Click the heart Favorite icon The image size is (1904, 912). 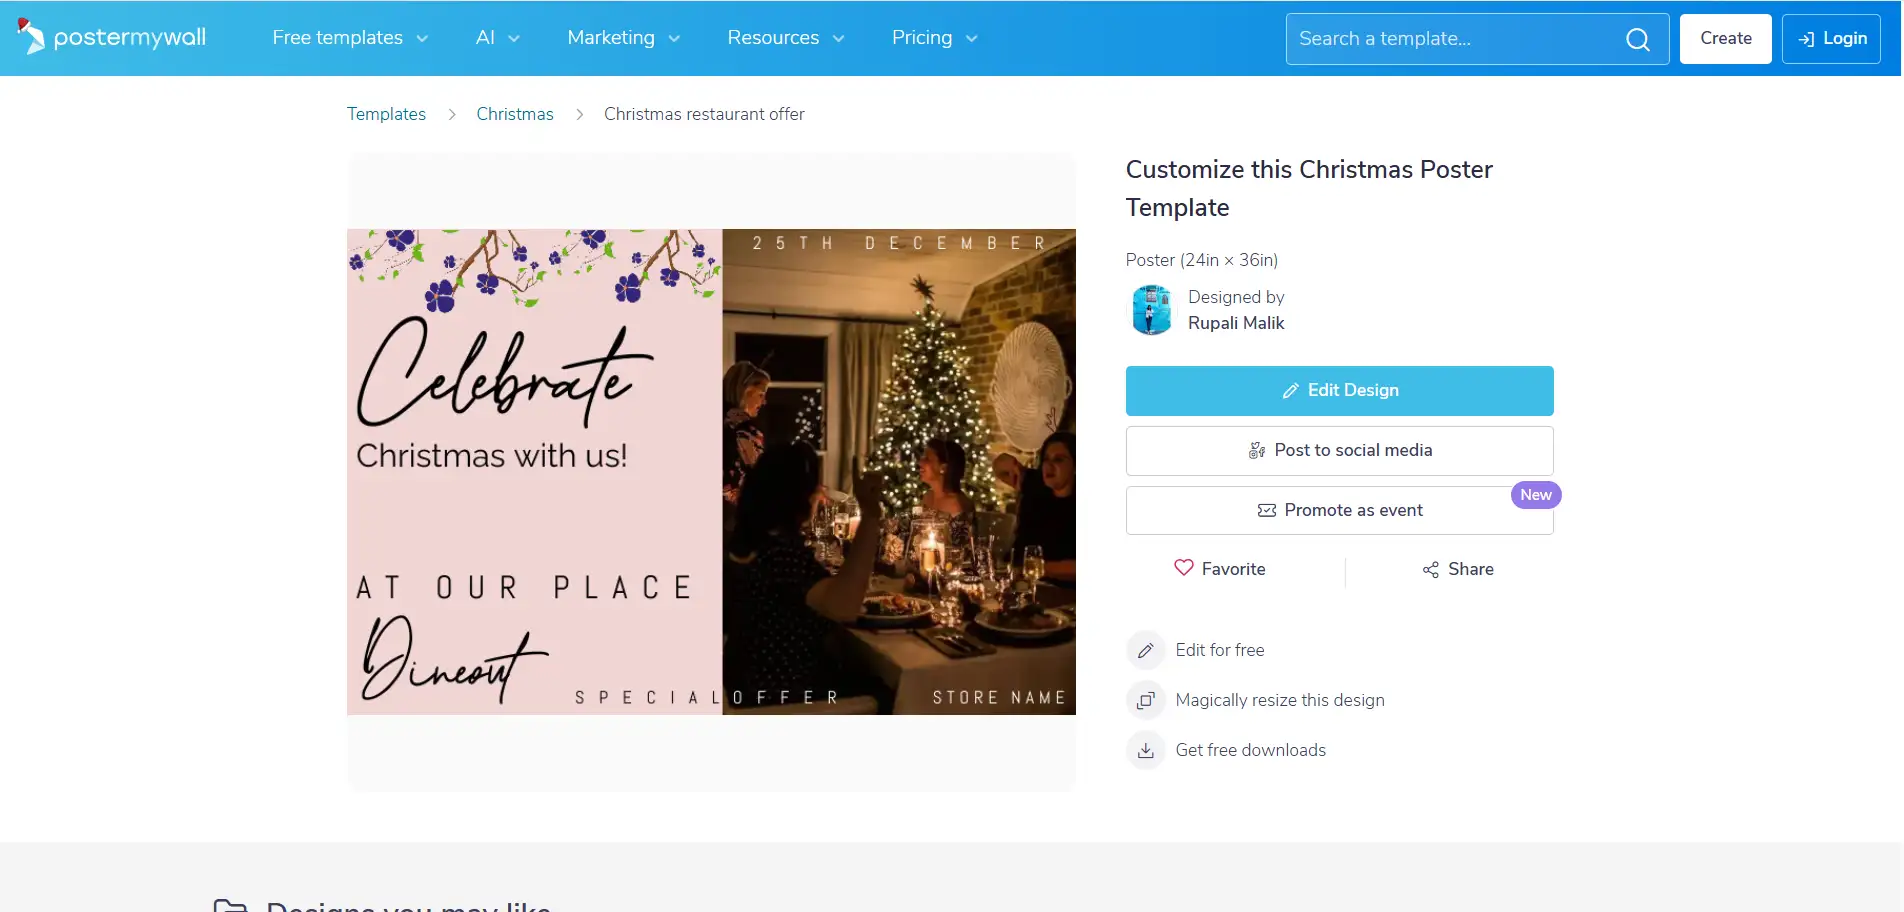coord(1184,568)
